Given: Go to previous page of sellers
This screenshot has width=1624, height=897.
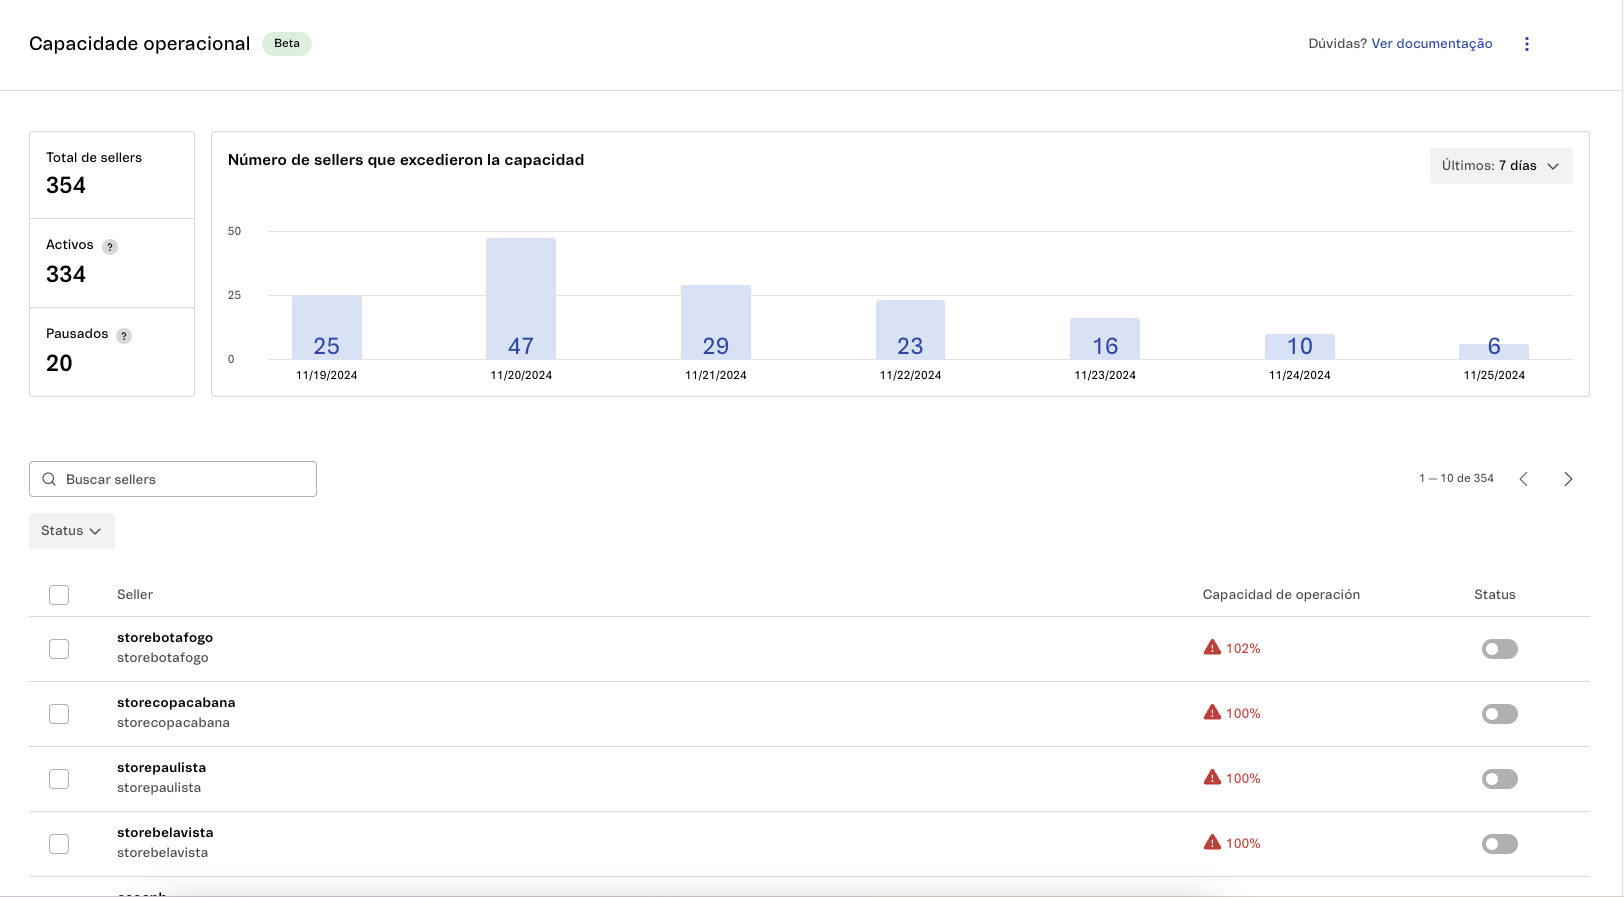Looking at the screenshot, I should 1523,479.
